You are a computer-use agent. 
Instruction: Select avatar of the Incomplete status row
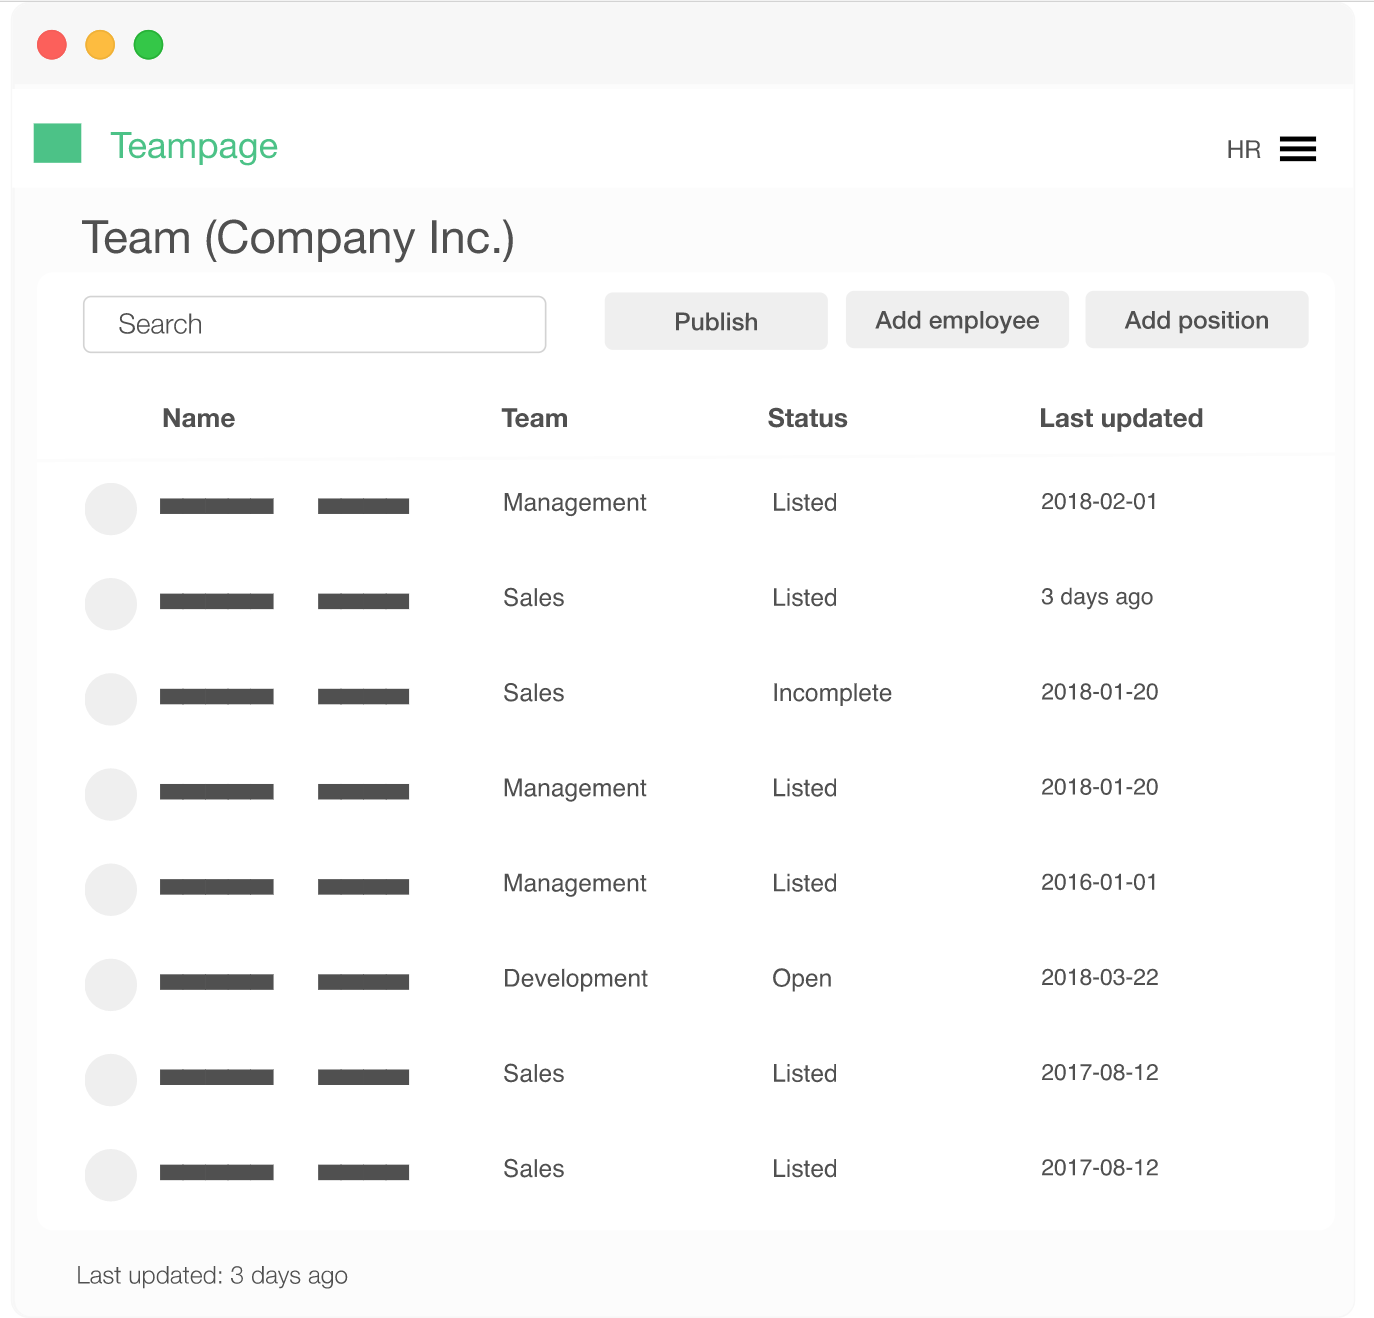111,699
